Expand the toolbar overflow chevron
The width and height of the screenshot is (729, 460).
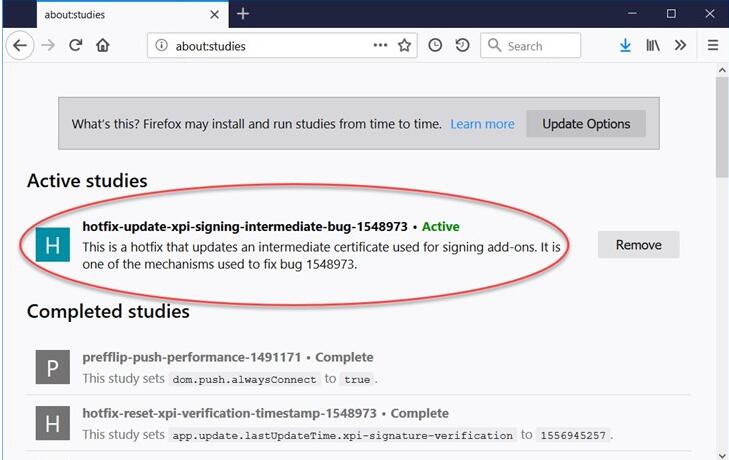tap(681, 45)
